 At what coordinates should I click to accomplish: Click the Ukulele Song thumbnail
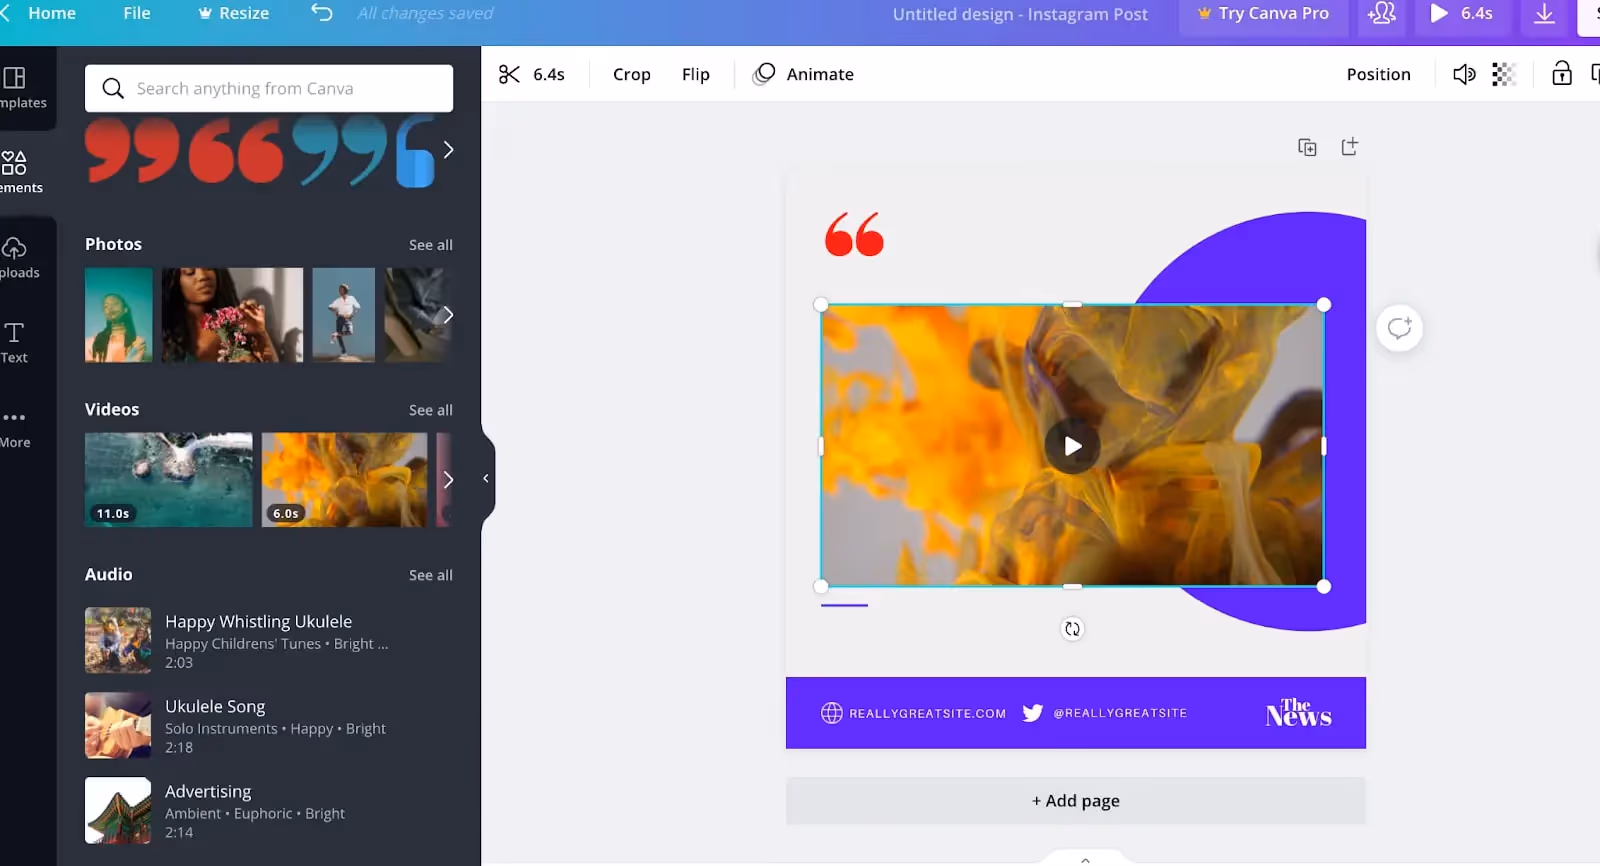point(118,726)
